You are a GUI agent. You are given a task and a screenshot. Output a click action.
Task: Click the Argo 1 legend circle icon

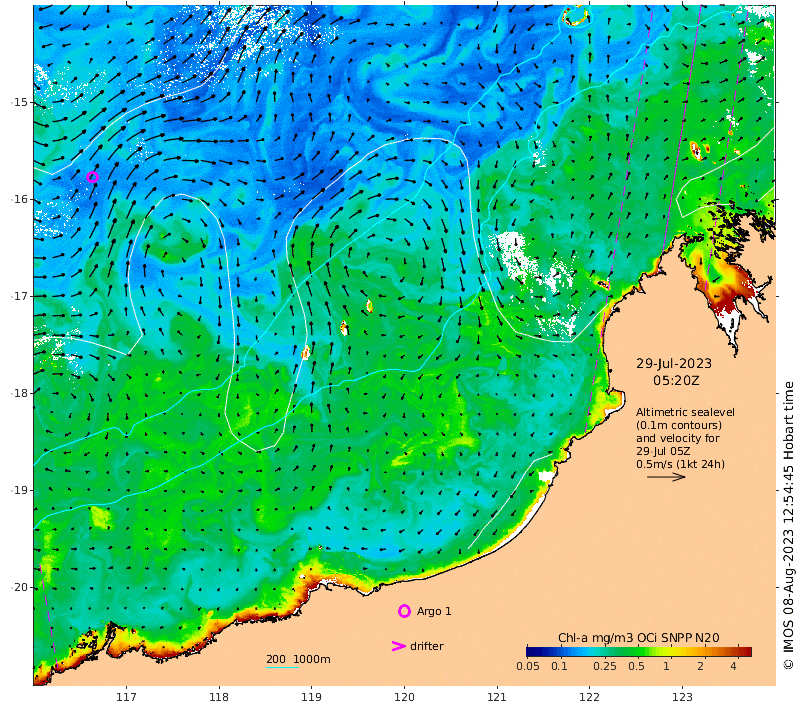pyautogui.click(x=404, y=611)
